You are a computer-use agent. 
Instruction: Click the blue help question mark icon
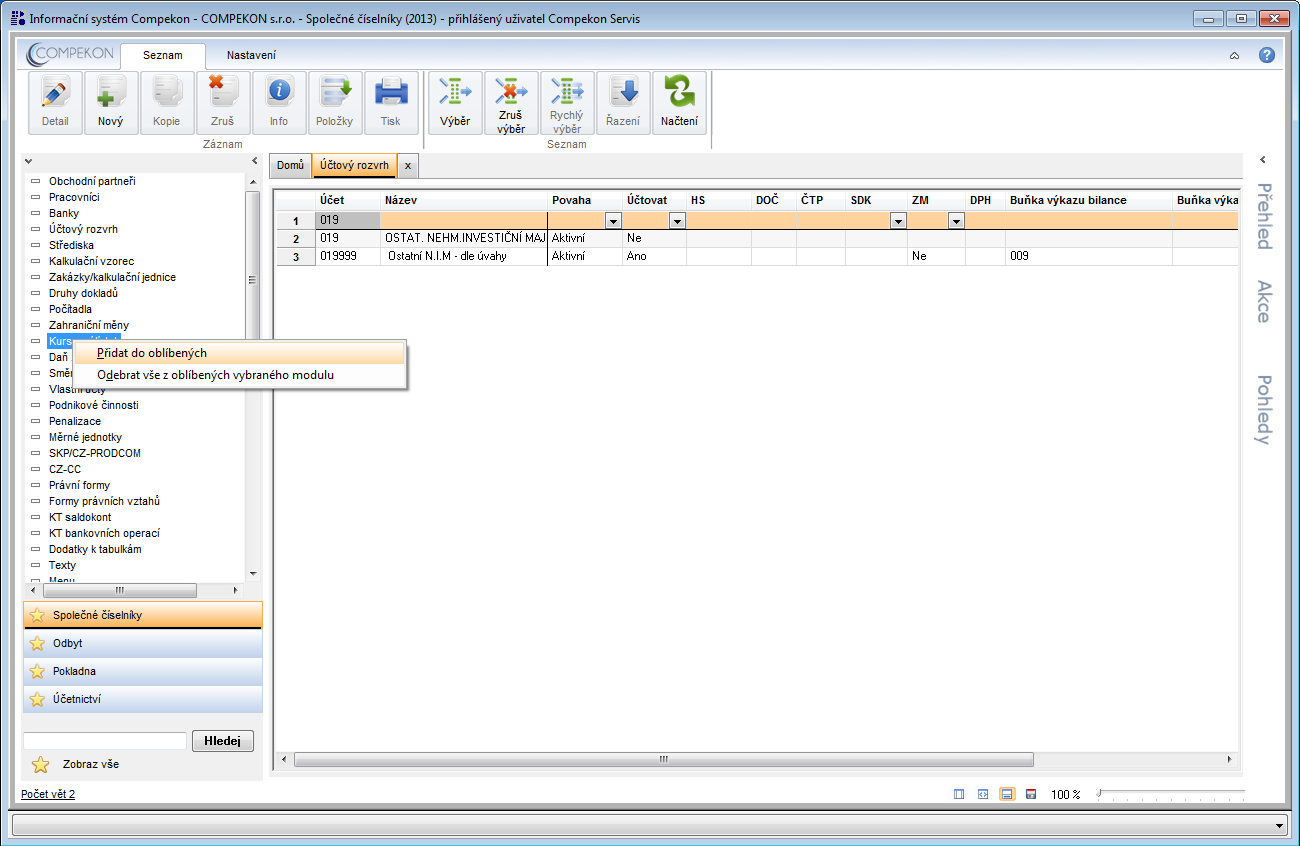[1266, 55]
